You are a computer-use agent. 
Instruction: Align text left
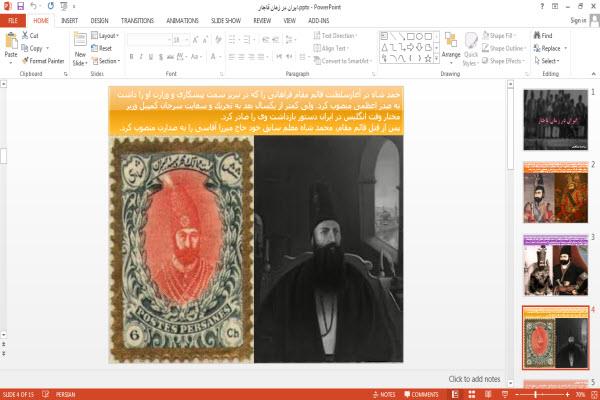point(232,57)
